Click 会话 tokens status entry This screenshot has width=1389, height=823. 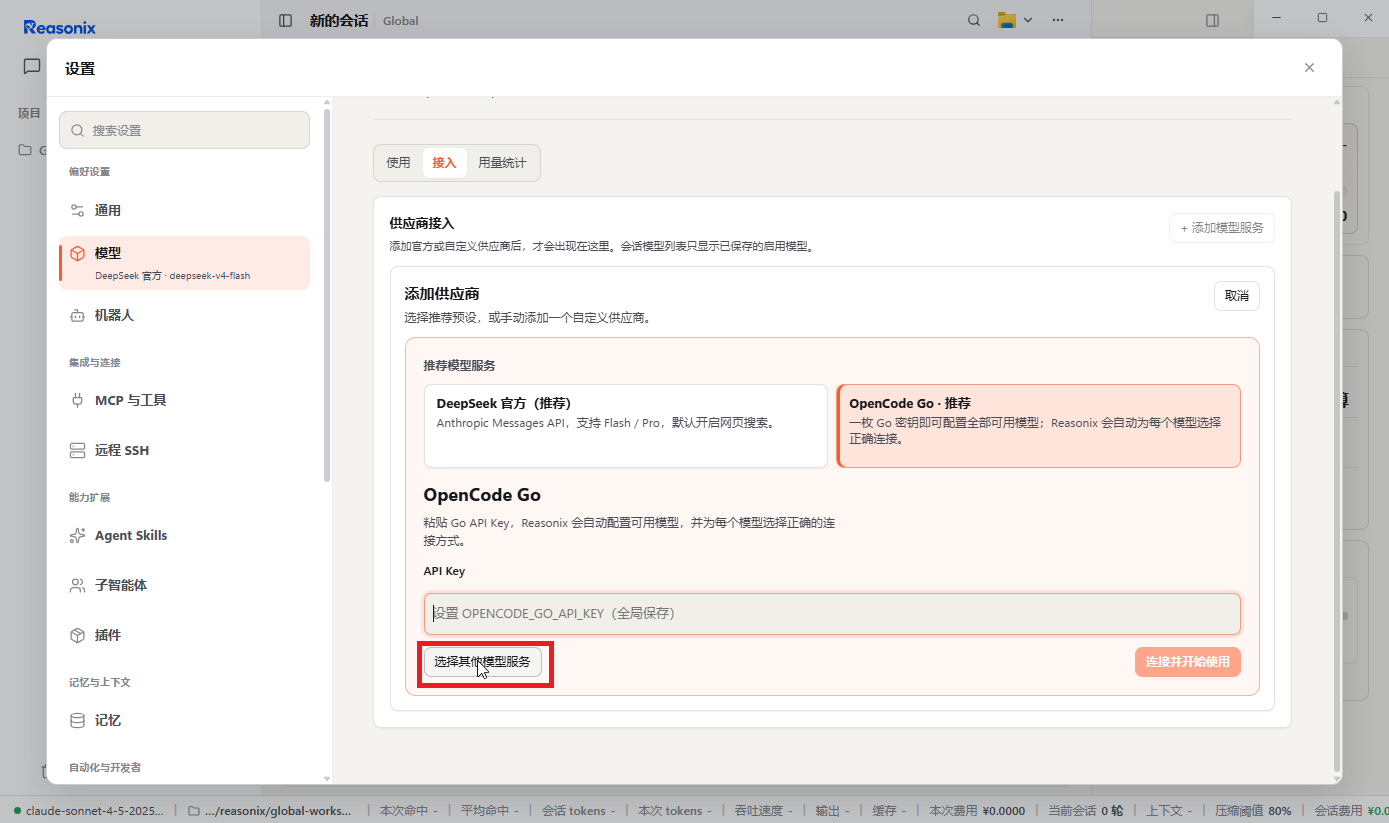[x=580, y=811]
